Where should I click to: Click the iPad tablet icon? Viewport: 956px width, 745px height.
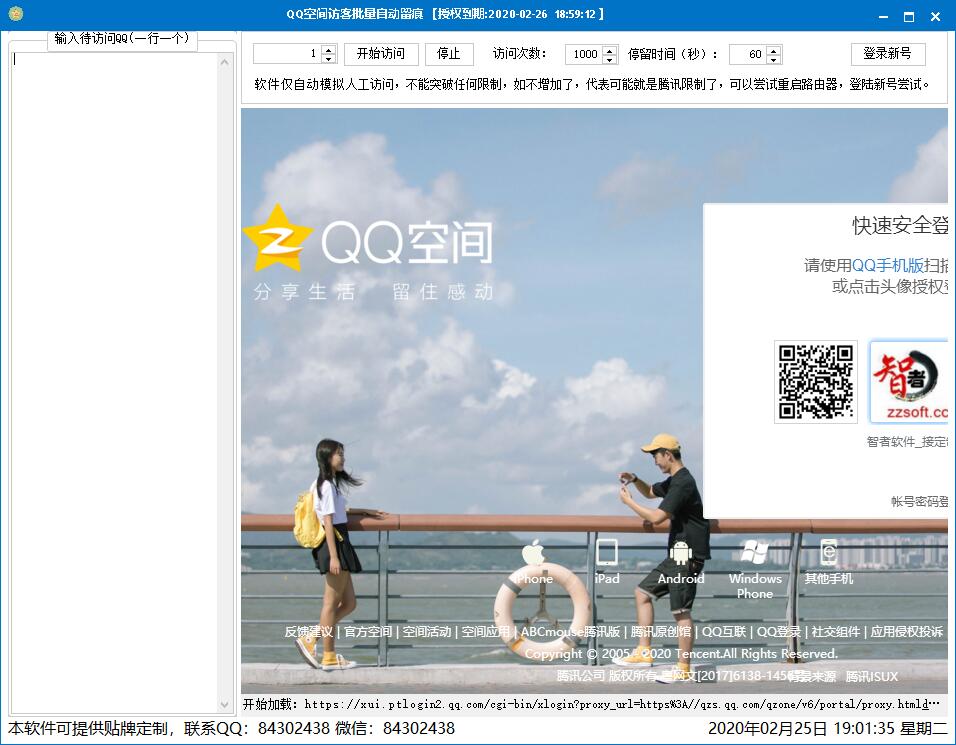pyautogui.click(x=606, y=553)
